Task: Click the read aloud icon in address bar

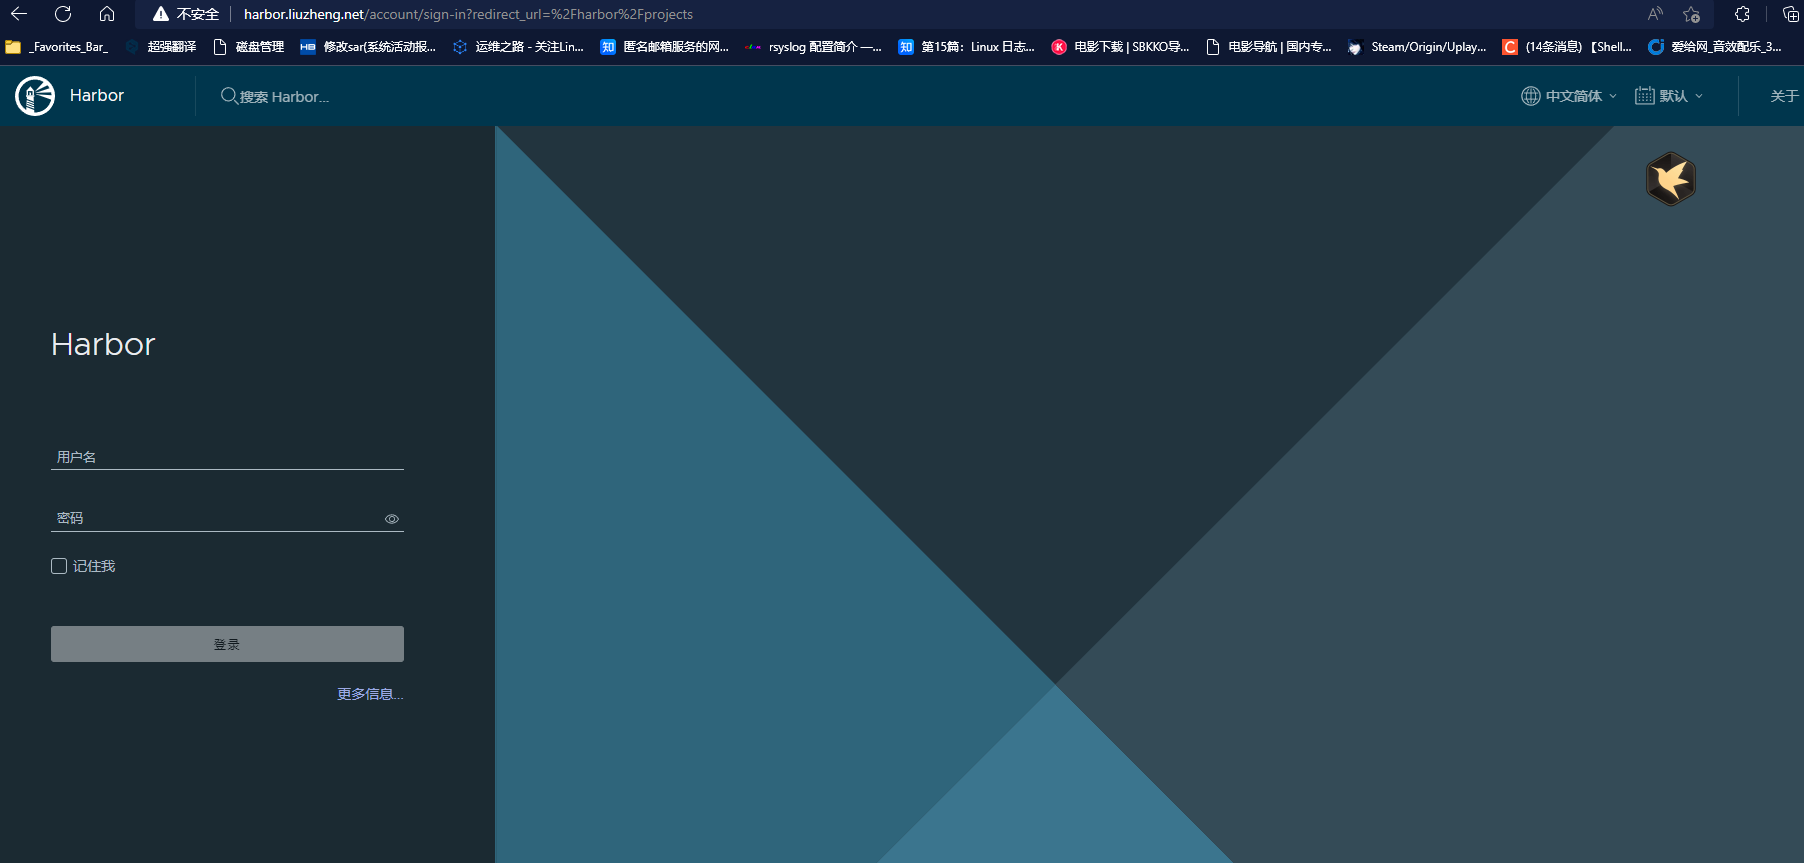Action: point(1655,14)
